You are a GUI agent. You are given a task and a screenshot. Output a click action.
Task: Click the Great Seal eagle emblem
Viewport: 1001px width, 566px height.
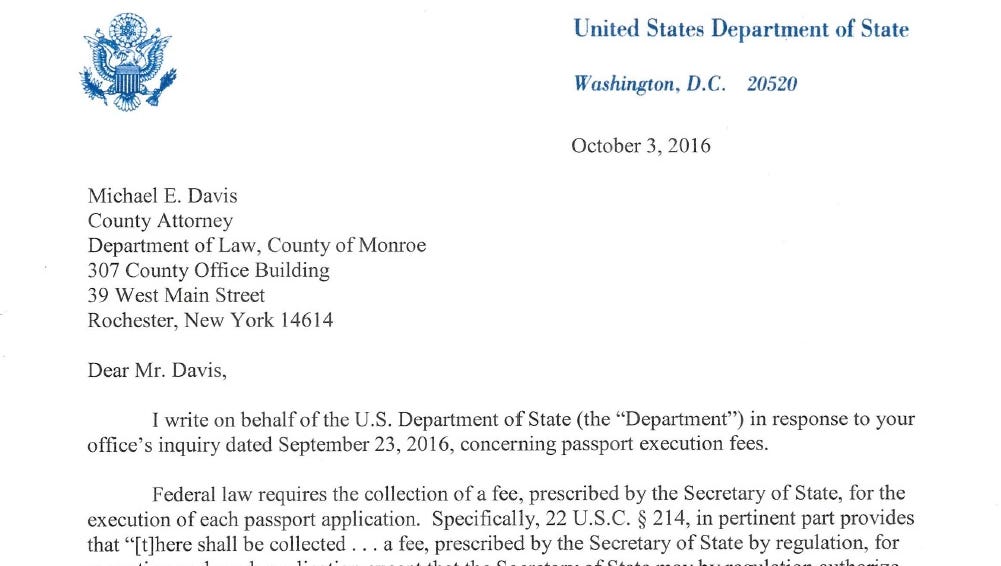tap(130, 63)
